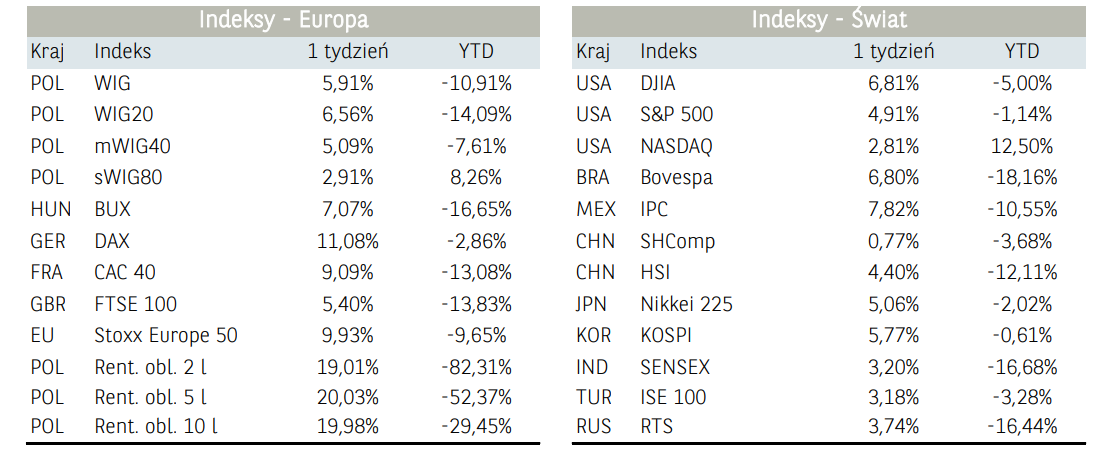This screenshot has width=1104, height=460.
Task: Click the DAX weekly value 11,08%
Action: coord(348,241)
